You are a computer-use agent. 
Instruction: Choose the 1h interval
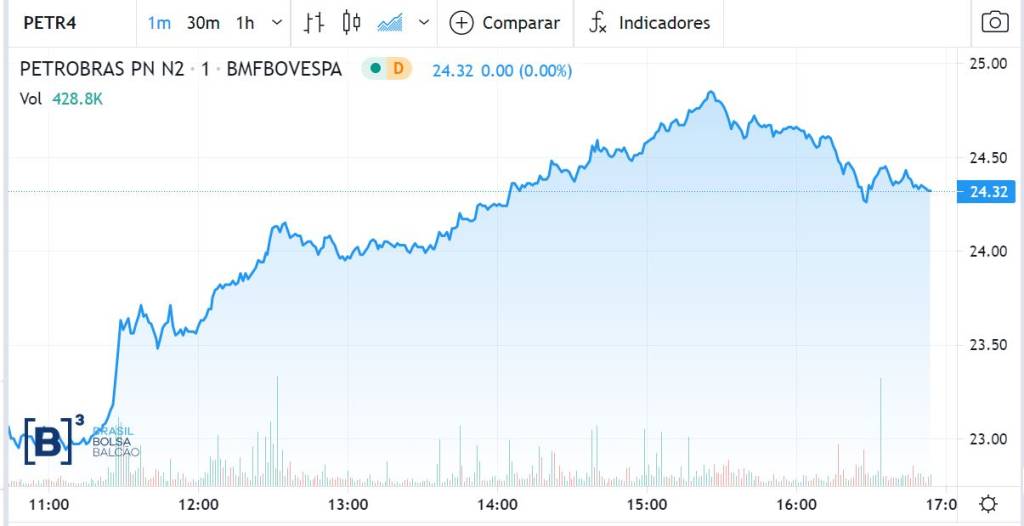click(245, 22)
